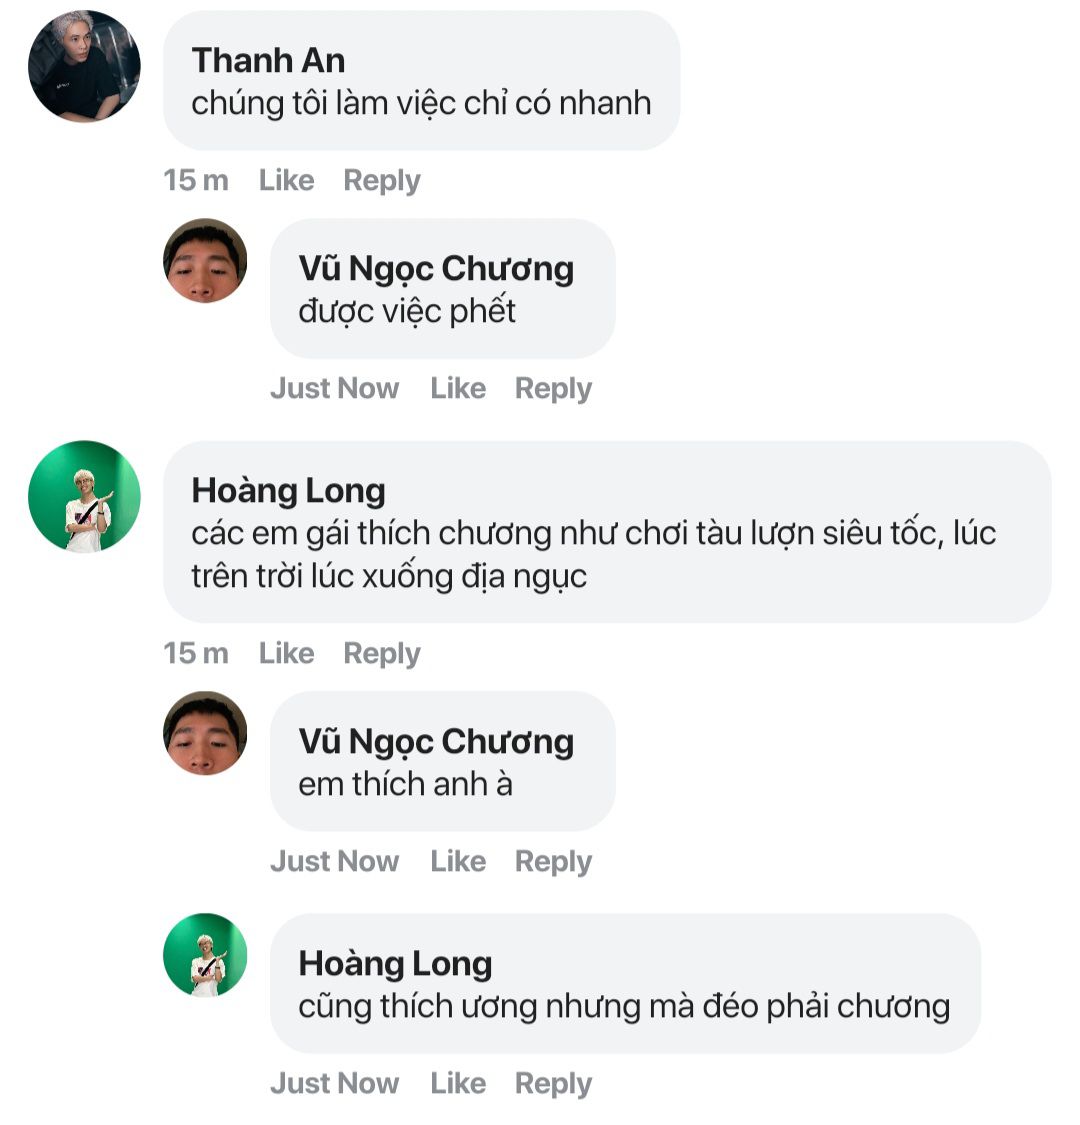Like the "được việc phết" reply
Image resolution: width=1080 pixels, height=1125 pixels.
tap(458, 388)
